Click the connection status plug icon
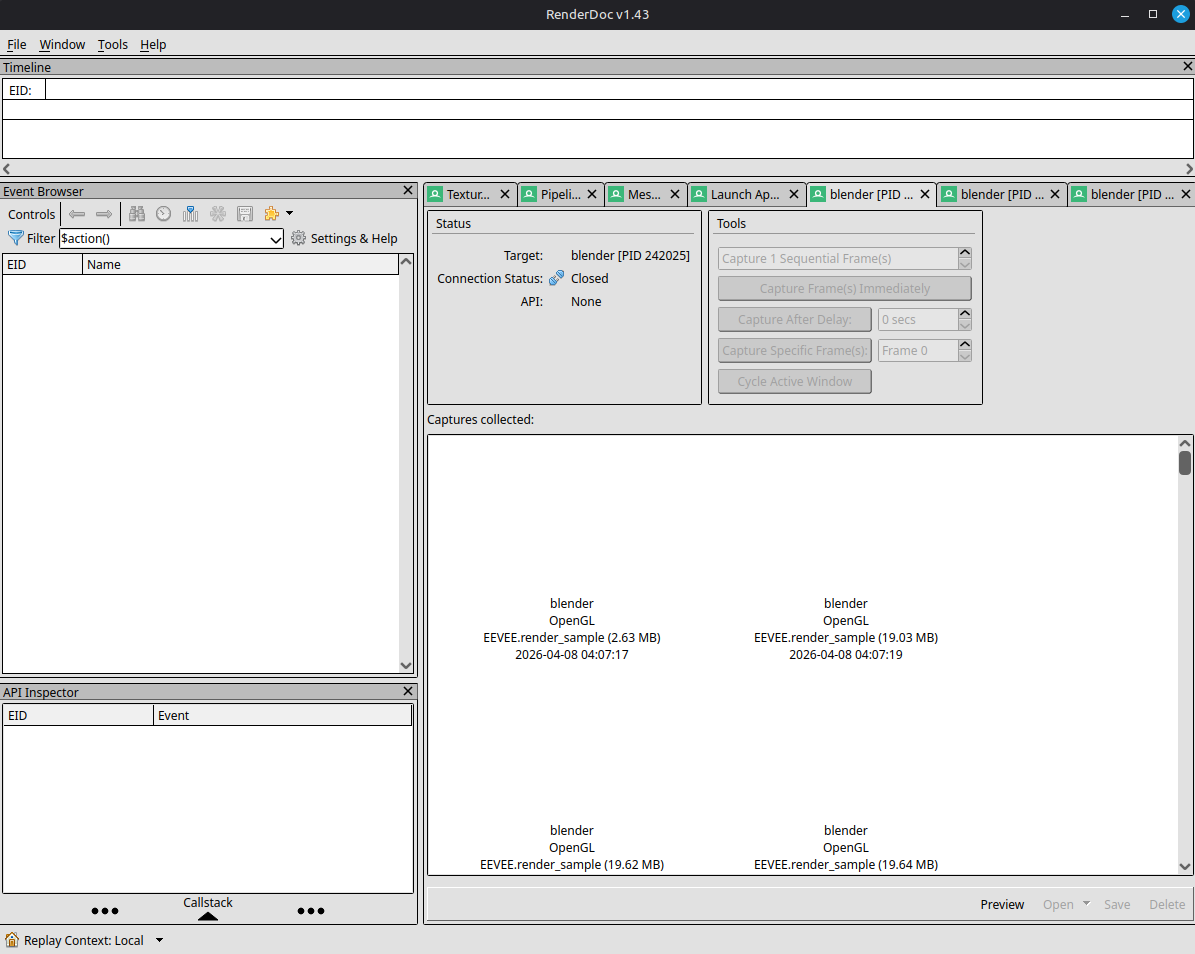The image size is (1195, 954). [556, 278]
